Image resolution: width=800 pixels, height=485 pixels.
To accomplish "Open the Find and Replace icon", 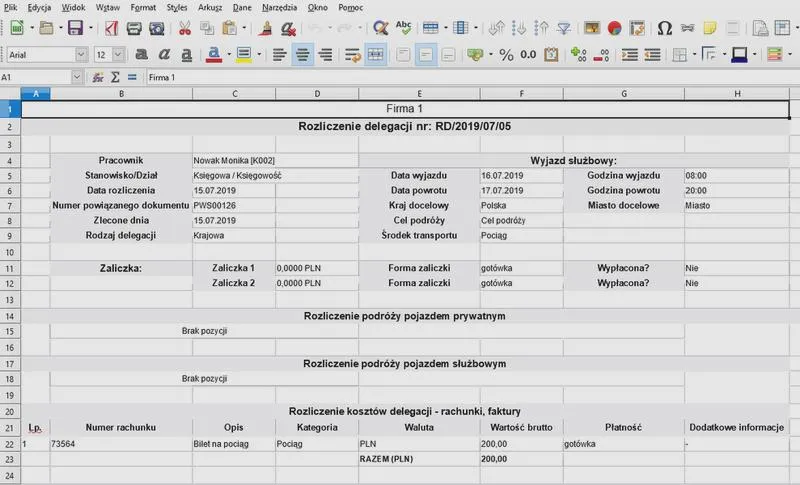I will pos(380,28).
